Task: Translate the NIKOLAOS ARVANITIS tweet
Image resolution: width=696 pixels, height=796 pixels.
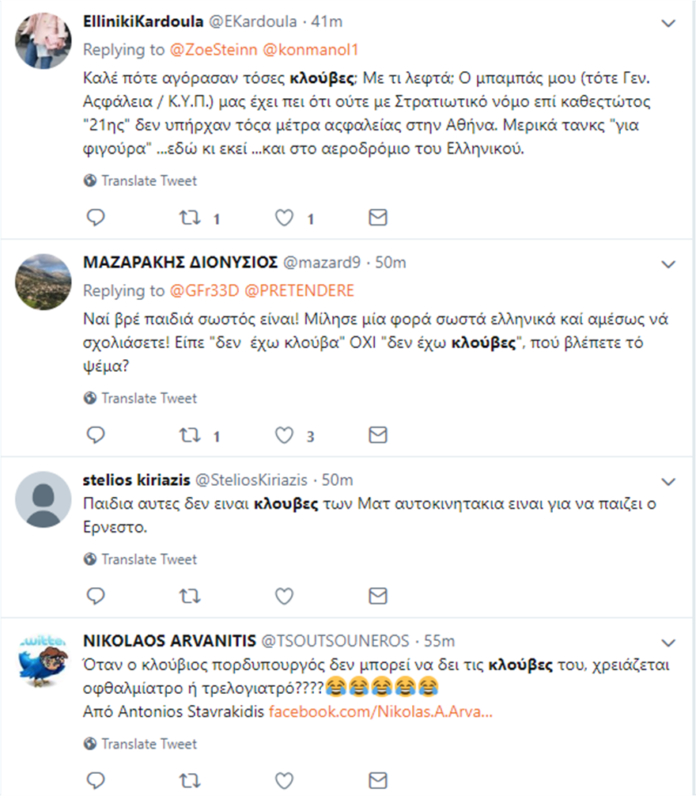Action: 148,744
